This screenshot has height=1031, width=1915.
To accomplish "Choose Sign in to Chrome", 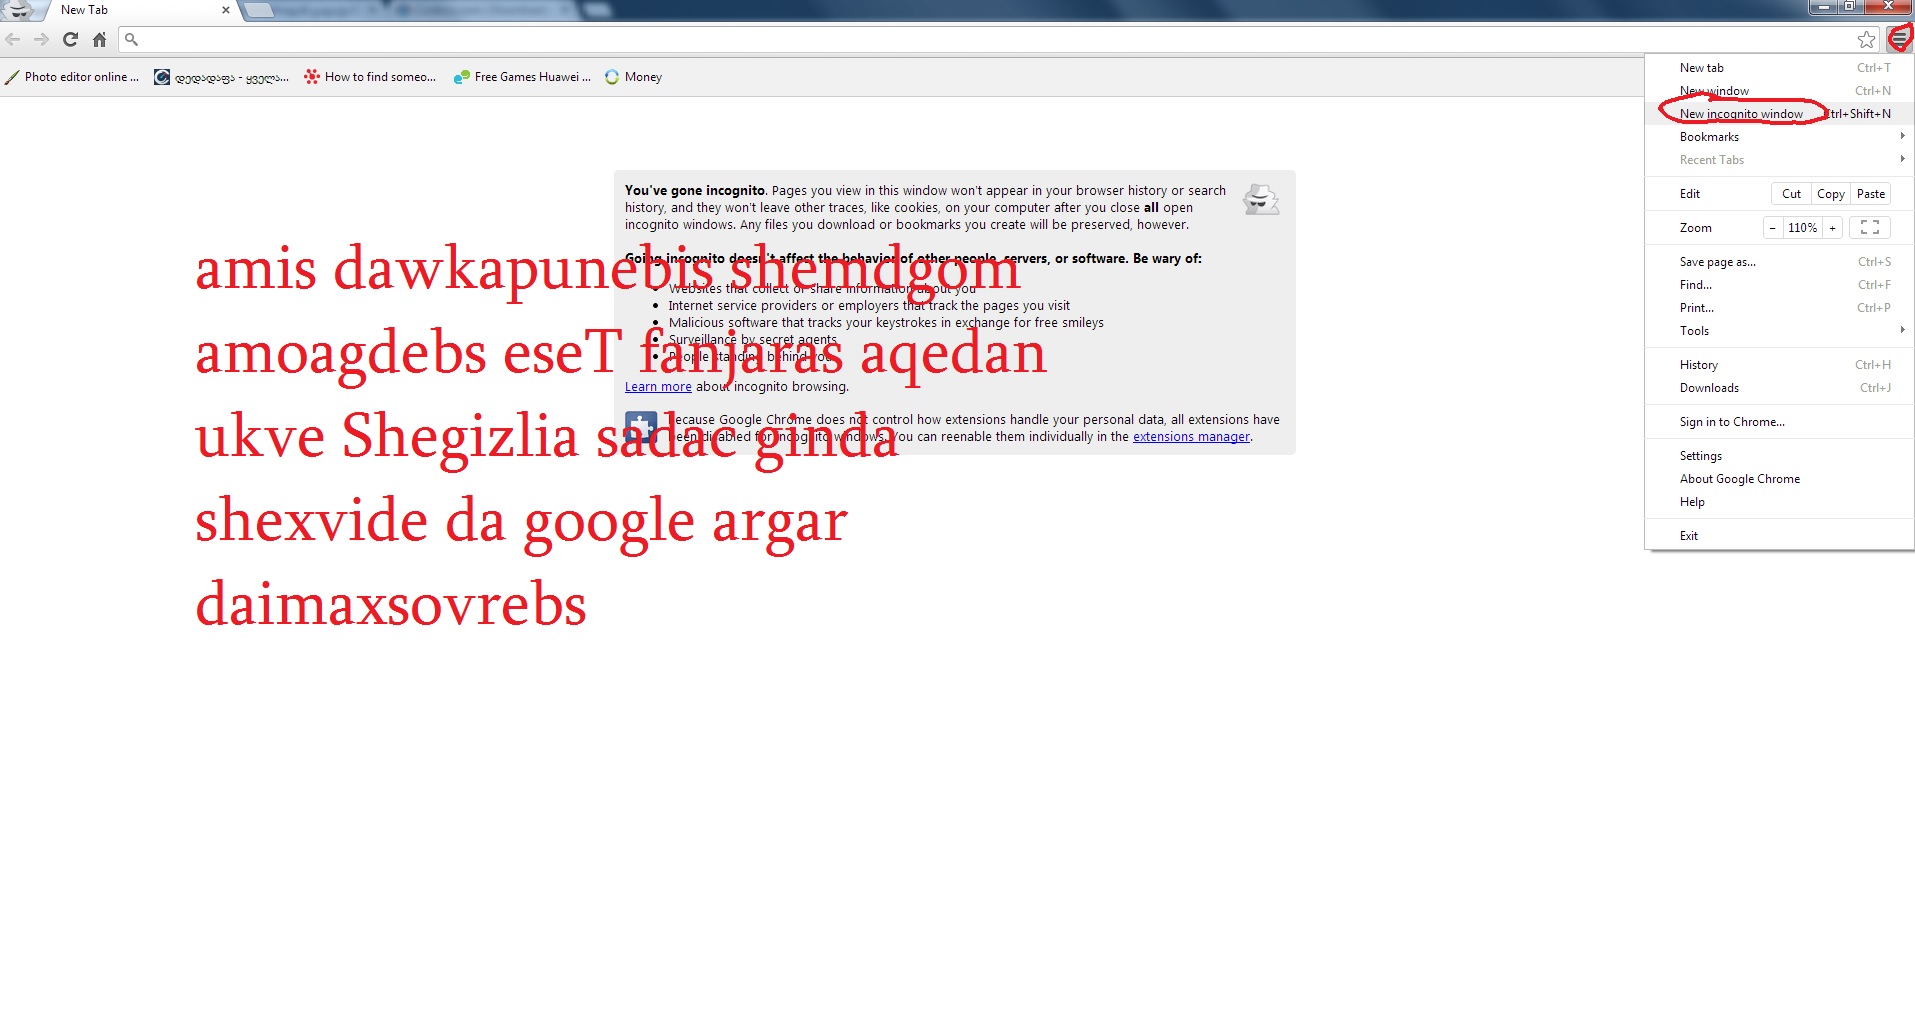I will (1779, 422).
